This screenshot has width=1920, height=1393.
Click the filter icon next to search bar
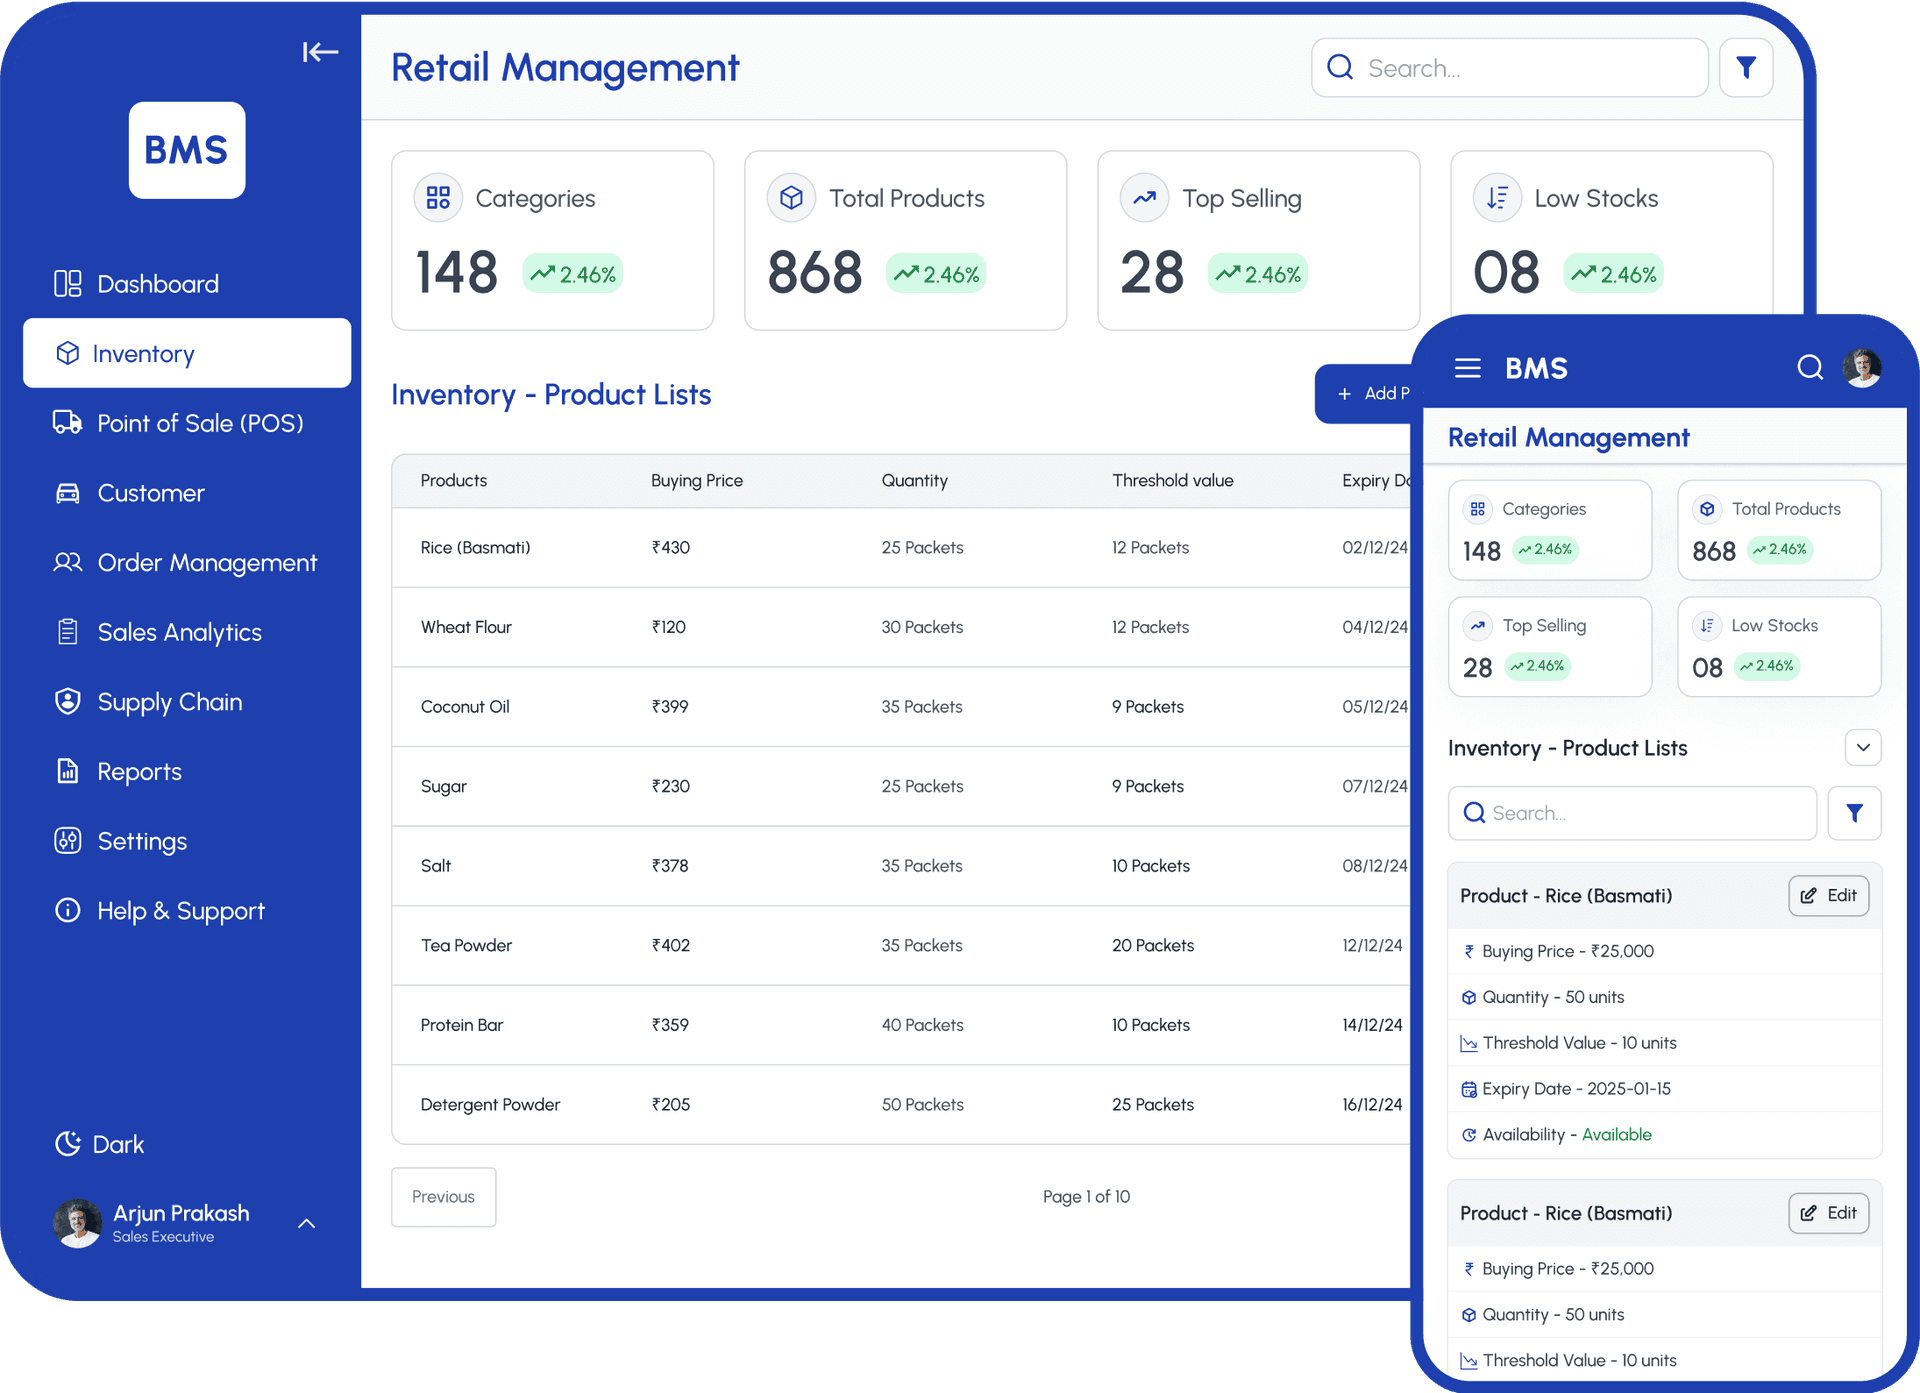(1746, 67)
